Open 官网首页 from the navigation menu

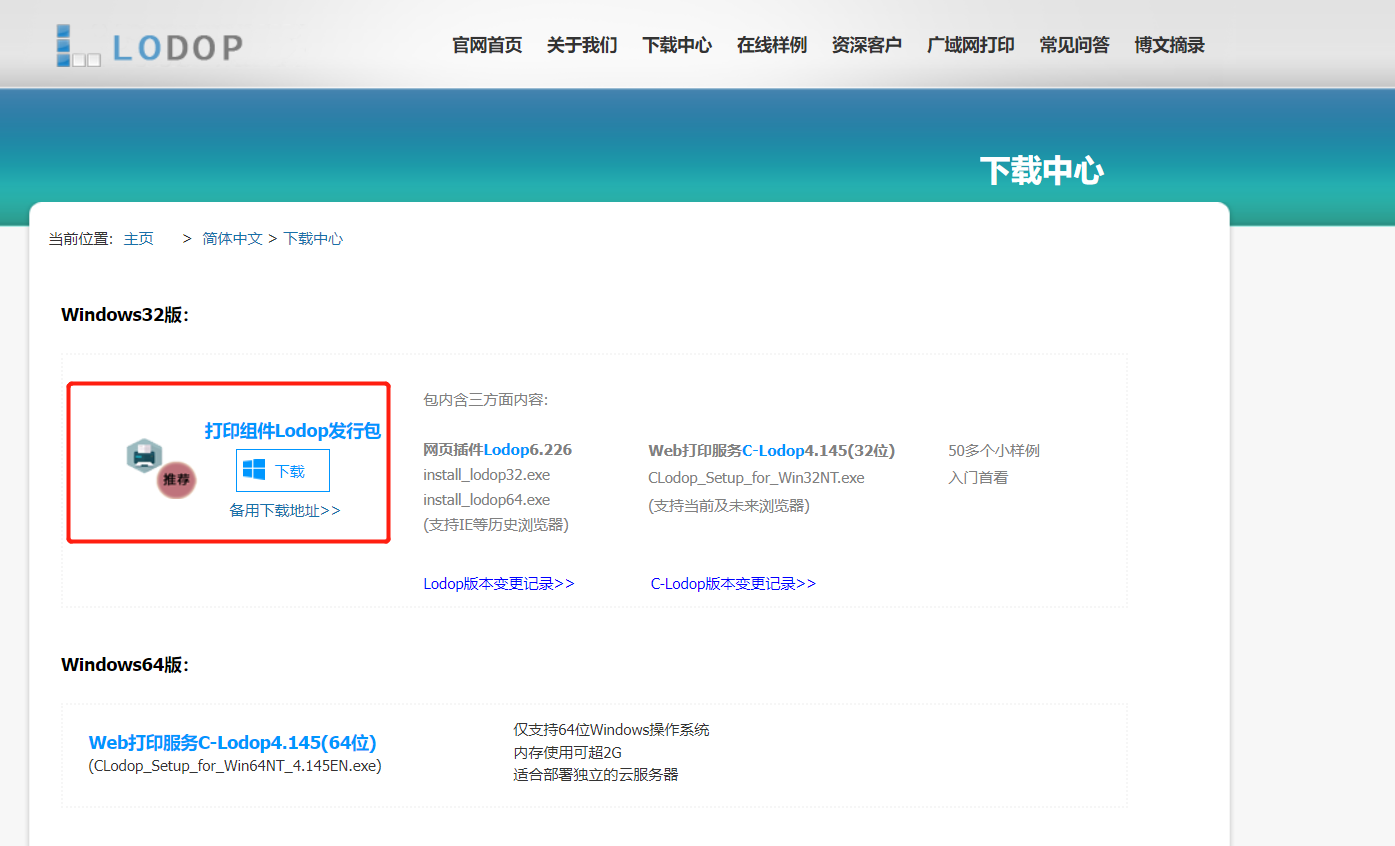[487, 45]
